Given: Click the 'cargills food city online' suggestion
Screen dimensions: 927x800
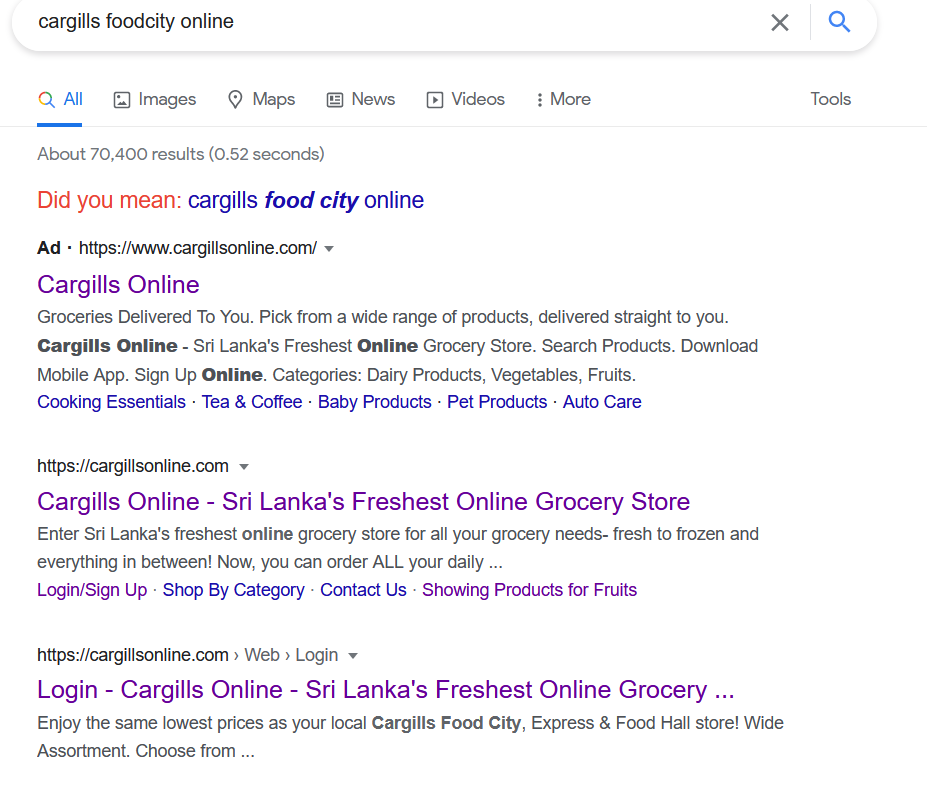Looking at the screenshot, I should point(306,200).
